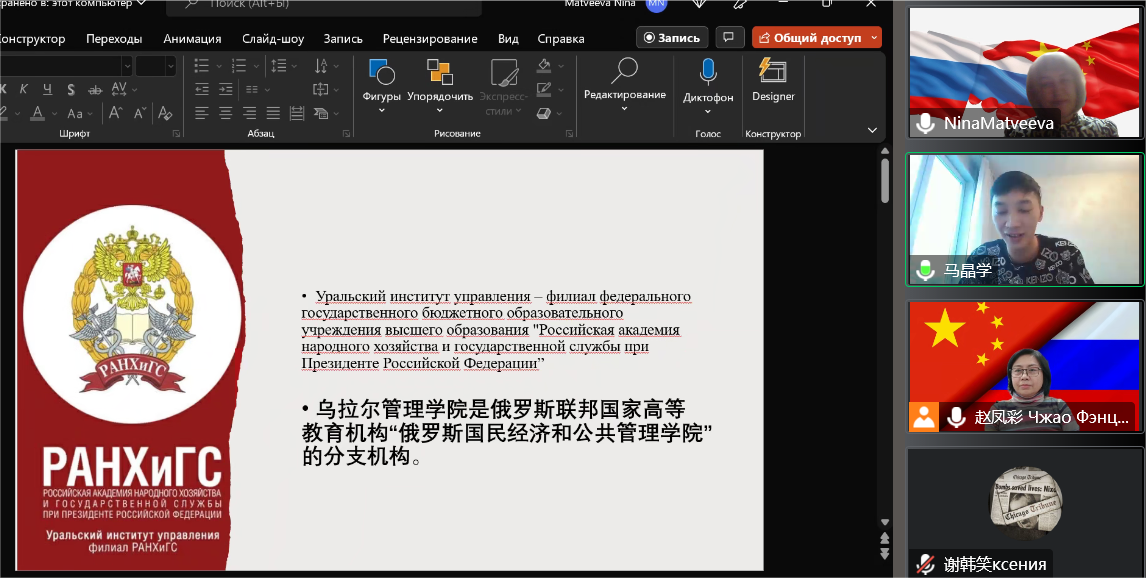Toggle NinaMatveeva's microphone
The image size is (1146, 578).
925,123
